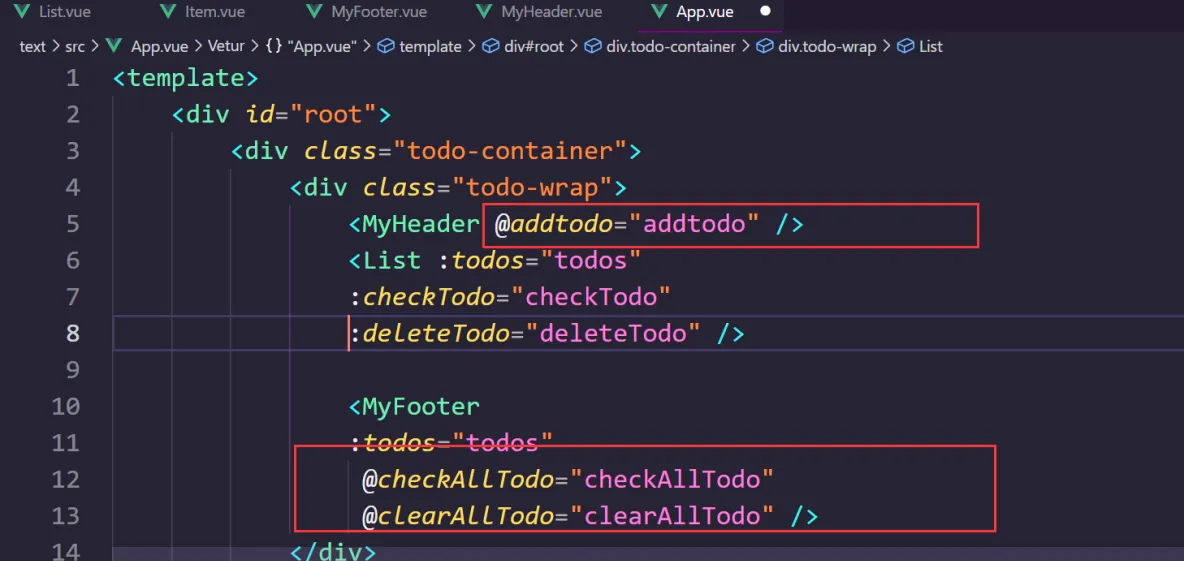
Task: Click the cube icon before div#root breadcrumb
Action: click(491, 47)
